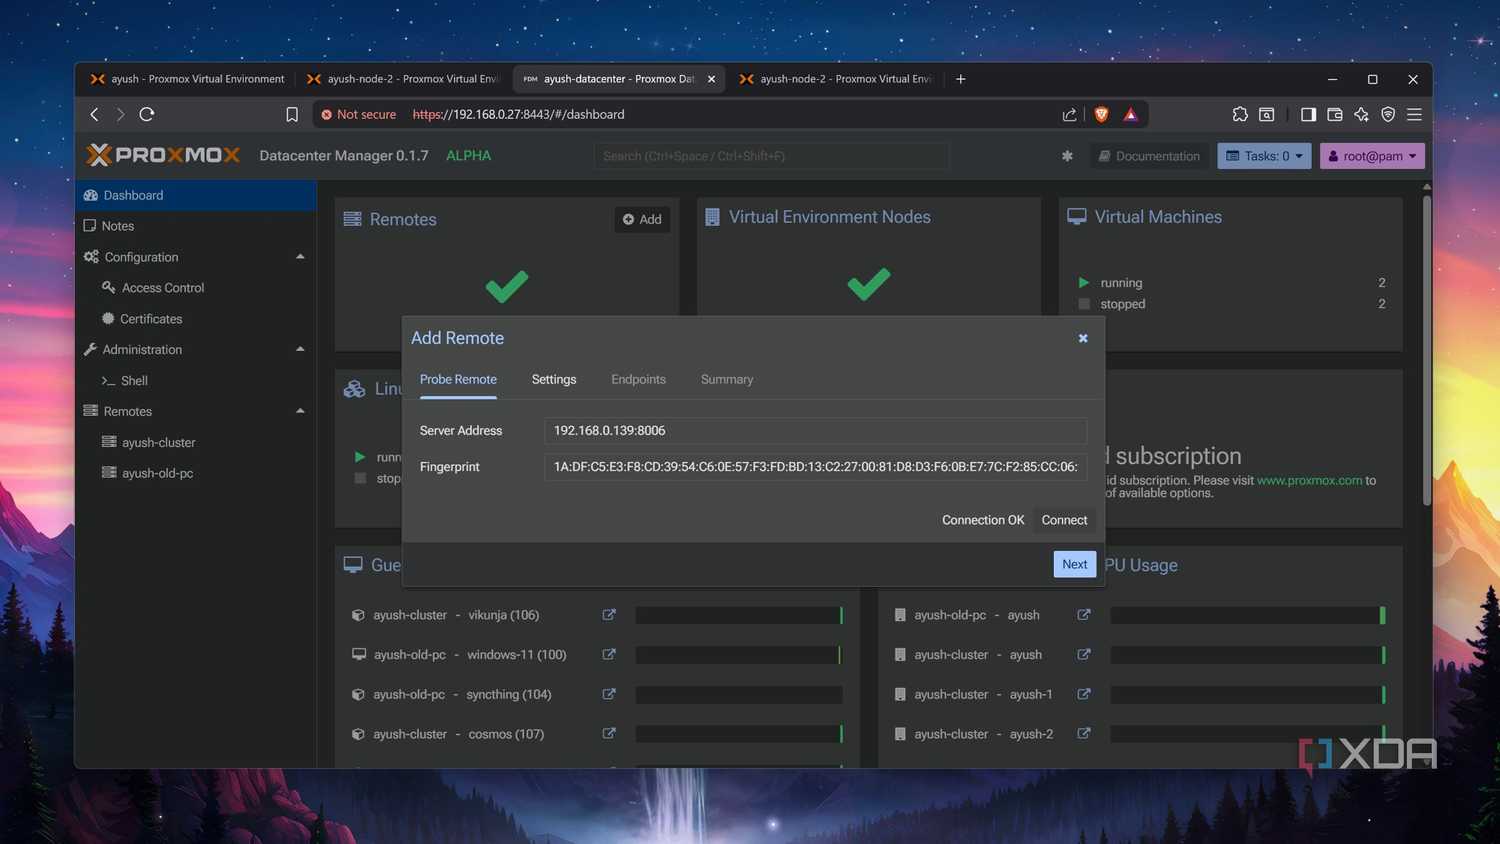Screen dimensions: 1500x844
Task: Open Brave VPN shield icon
Action: point(1388,115)
